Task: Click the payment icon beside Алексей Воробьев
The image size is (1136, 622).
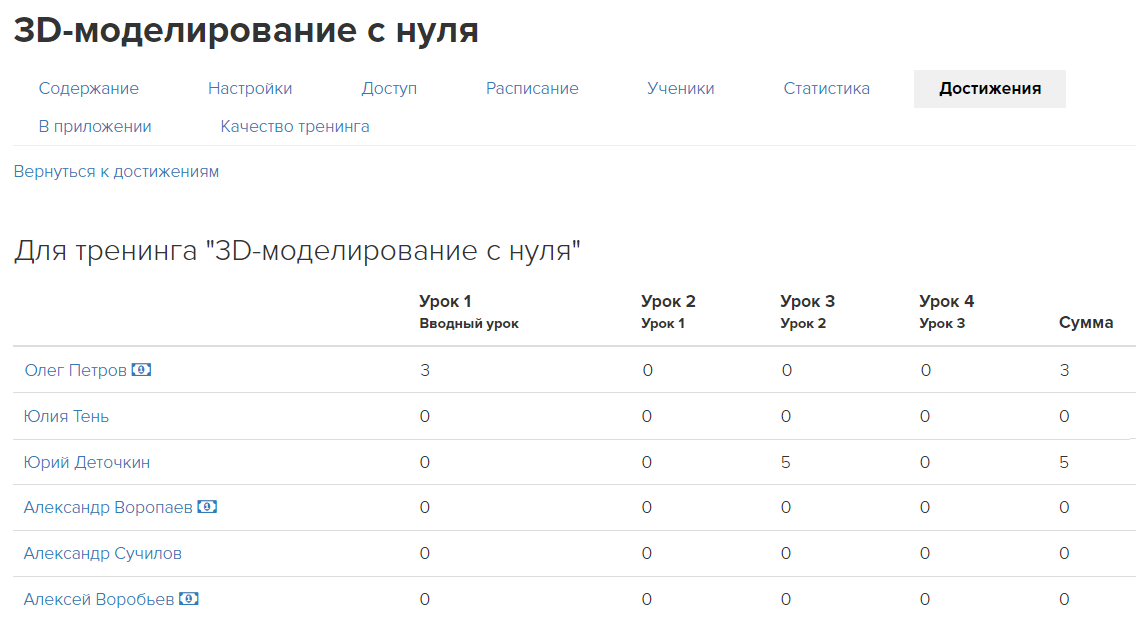Action: point(188,599)
